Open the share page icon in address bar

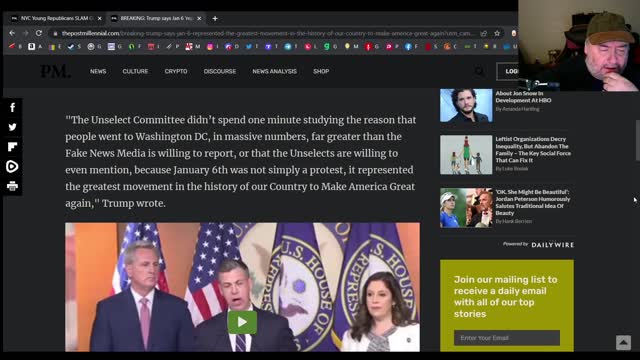(x=484, y=33)
